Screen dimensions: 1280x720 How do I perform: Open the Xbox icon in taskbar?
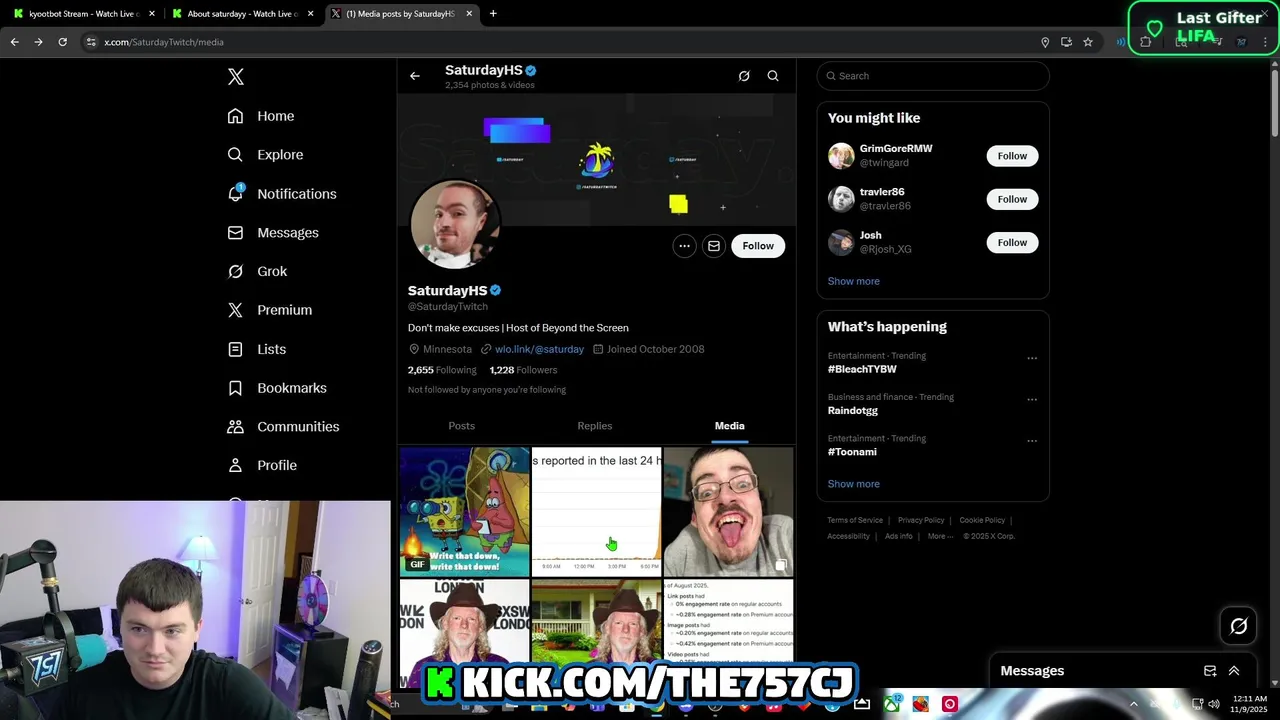[891, 704]
